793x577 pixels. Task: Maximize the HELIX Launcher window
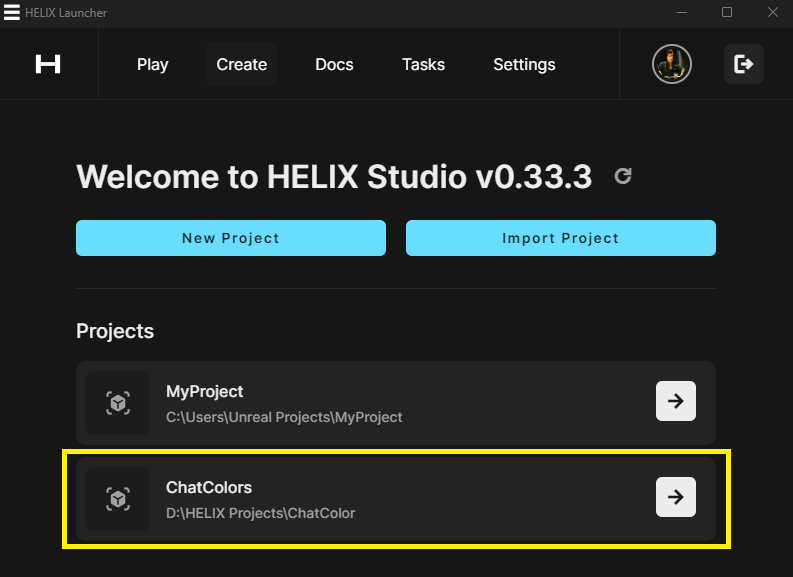tap(727, 13)
